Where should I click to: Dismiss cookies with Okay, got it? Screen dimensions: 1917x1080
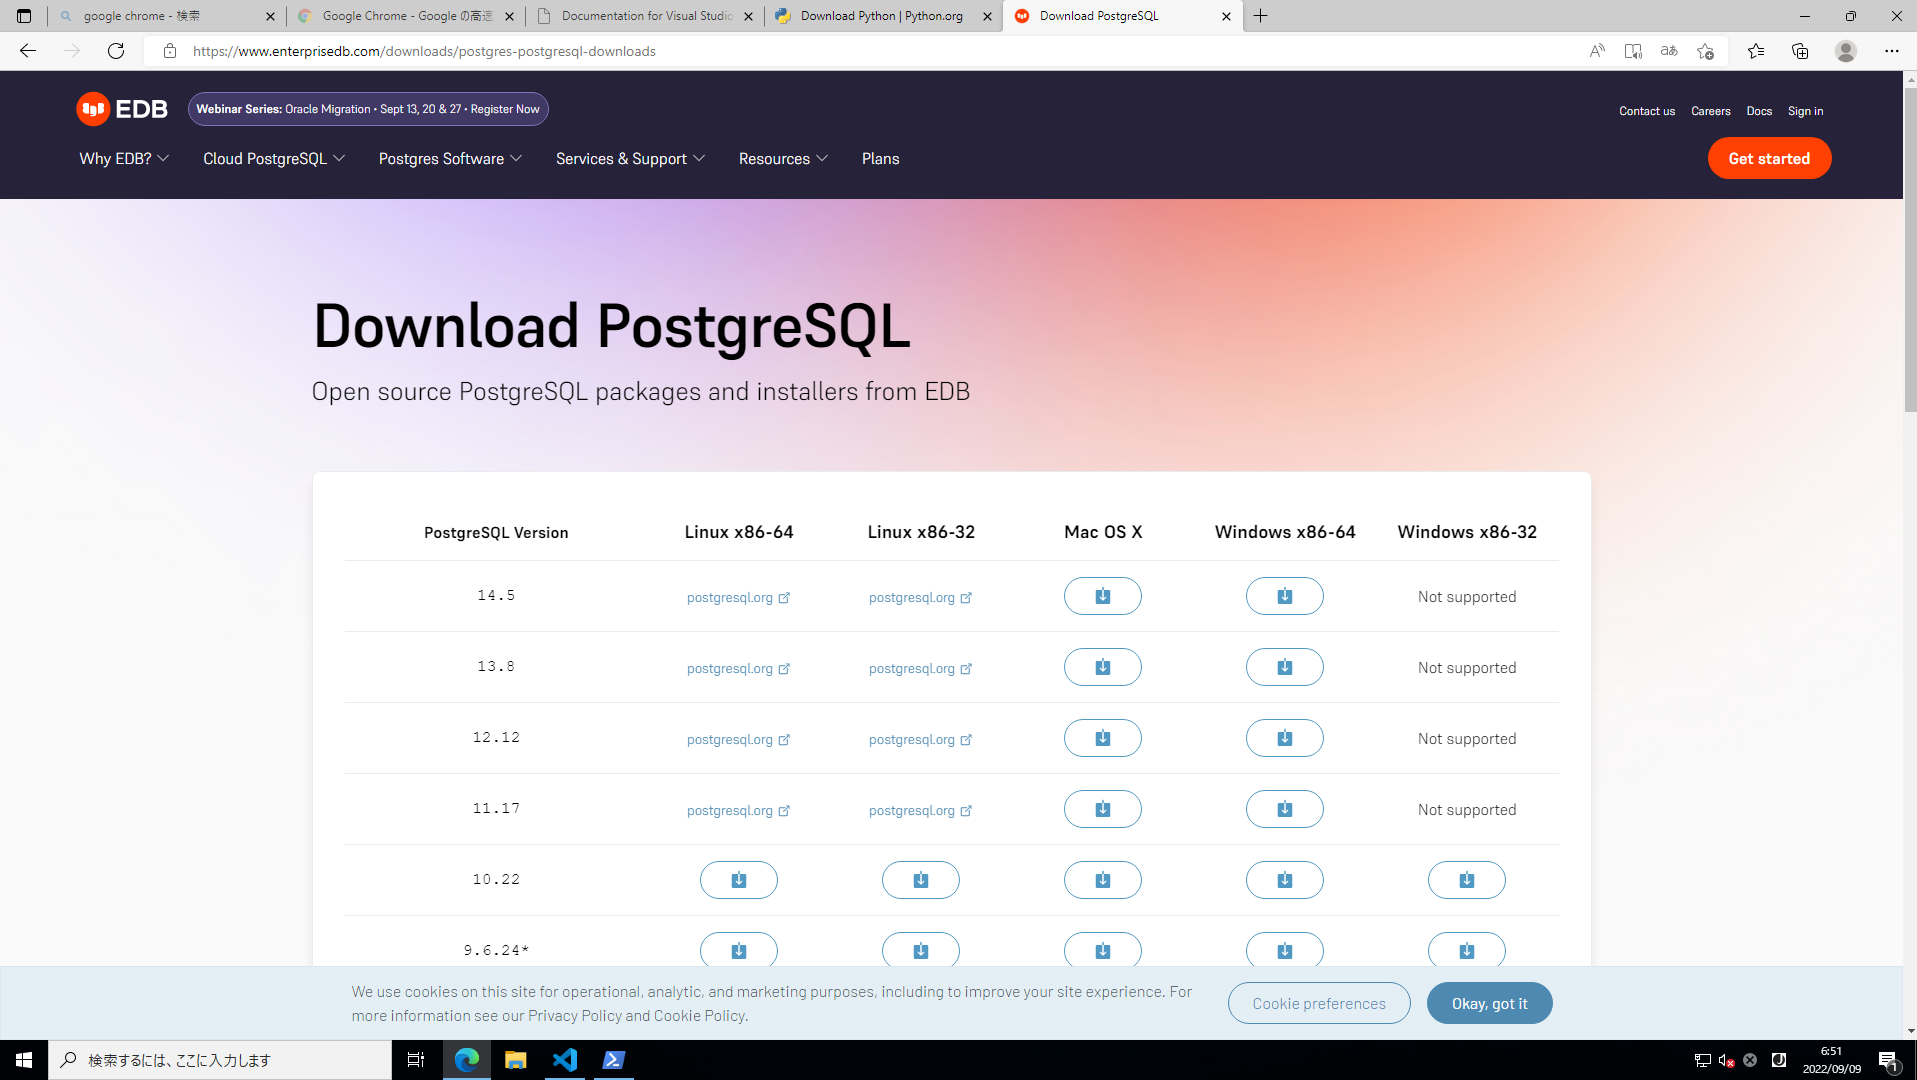point(1489,1003)
